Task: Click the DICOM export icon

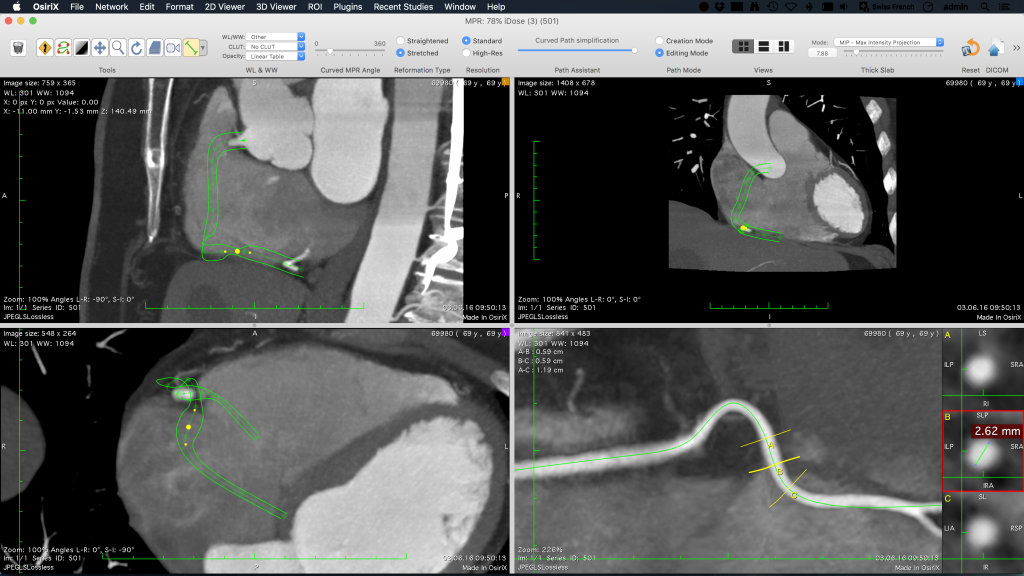Action: point(996,48)
